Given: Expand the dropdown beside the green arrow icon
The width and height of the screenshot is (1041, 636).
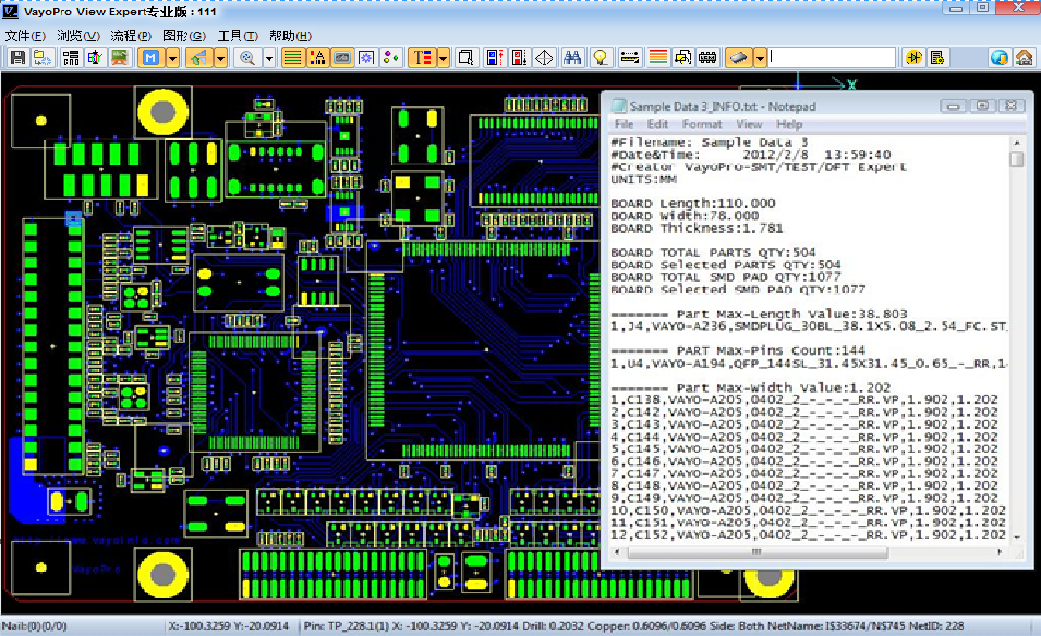Looking at the screenshot, I should [221, 58].
